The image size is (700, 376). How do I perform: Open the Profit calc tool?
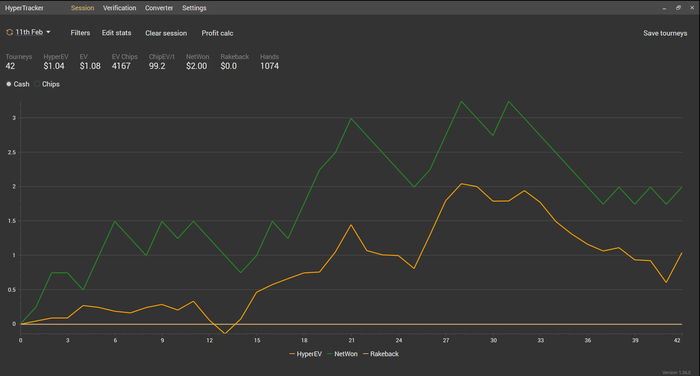point(217,33)
